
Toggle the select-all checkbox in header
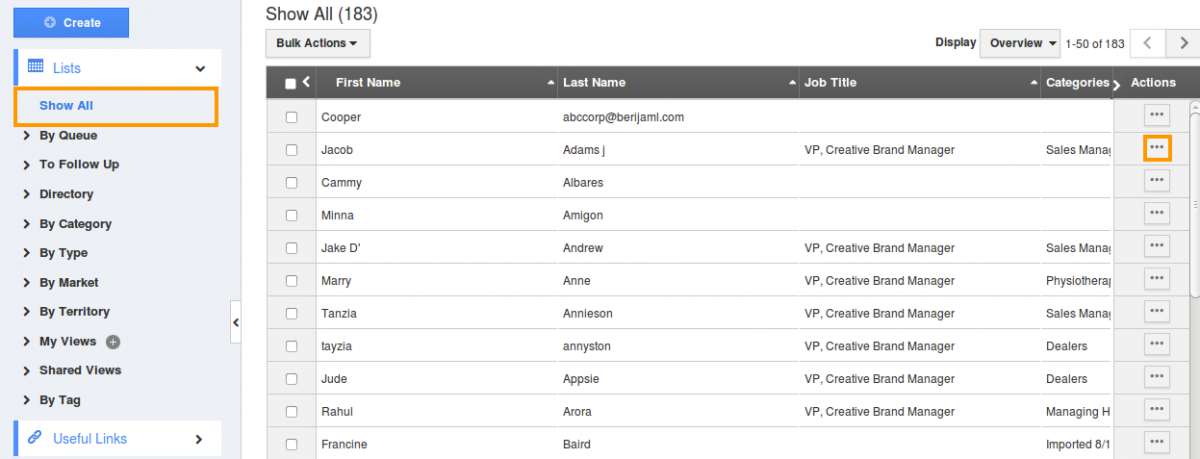coord(291,84)
